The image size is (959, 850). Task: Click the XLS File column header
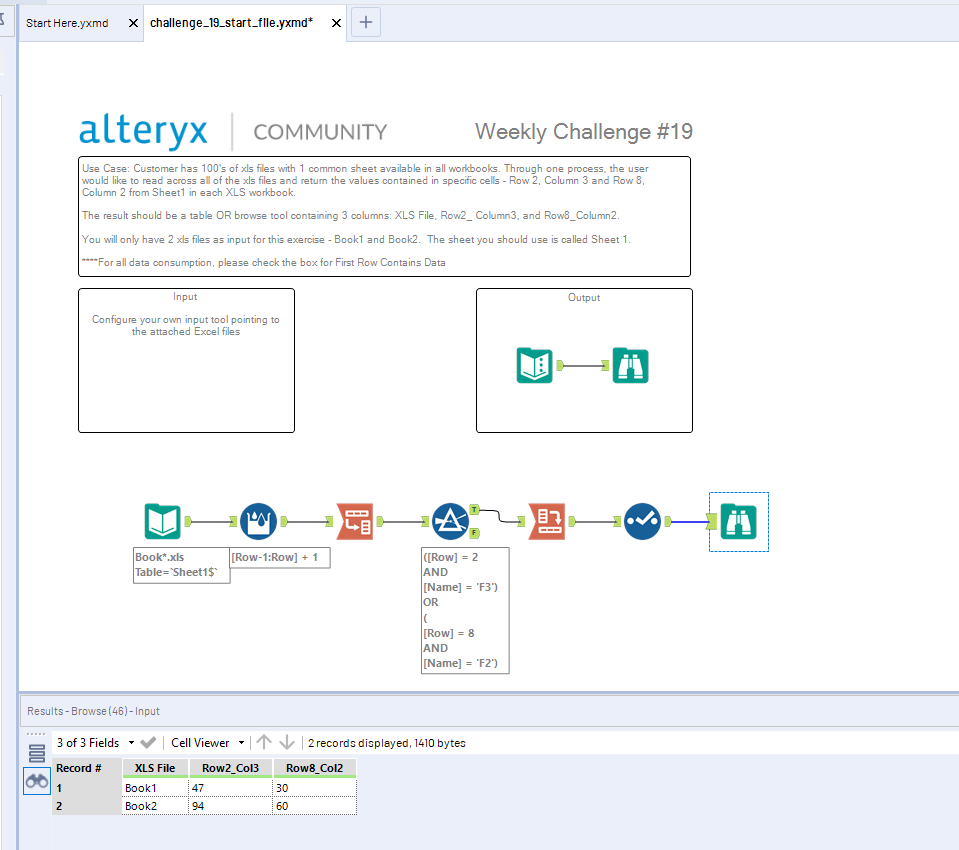tap(155, 768)
